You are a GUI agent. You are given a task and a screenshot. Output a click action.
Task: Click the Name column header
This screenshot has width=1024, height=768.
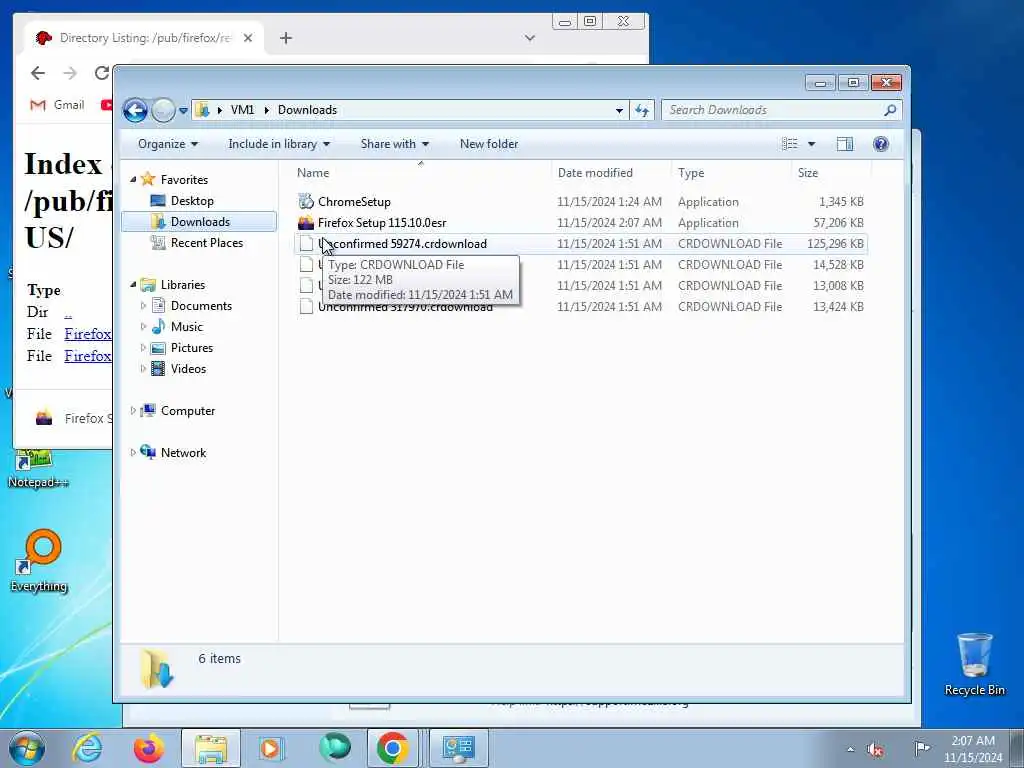422,173
